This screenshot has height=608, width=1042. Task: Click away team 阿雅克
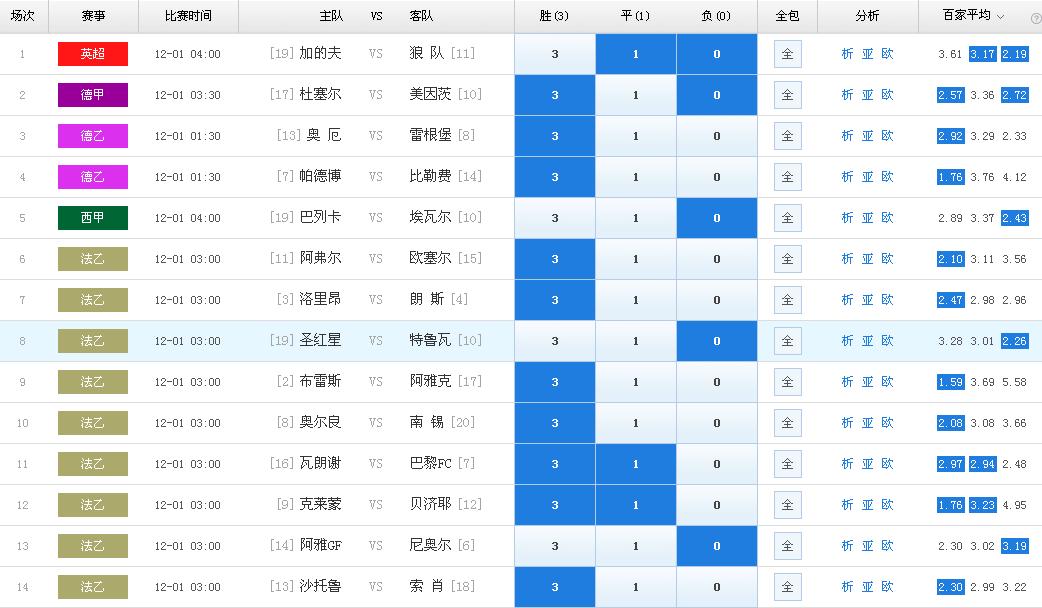pos(430,381)
